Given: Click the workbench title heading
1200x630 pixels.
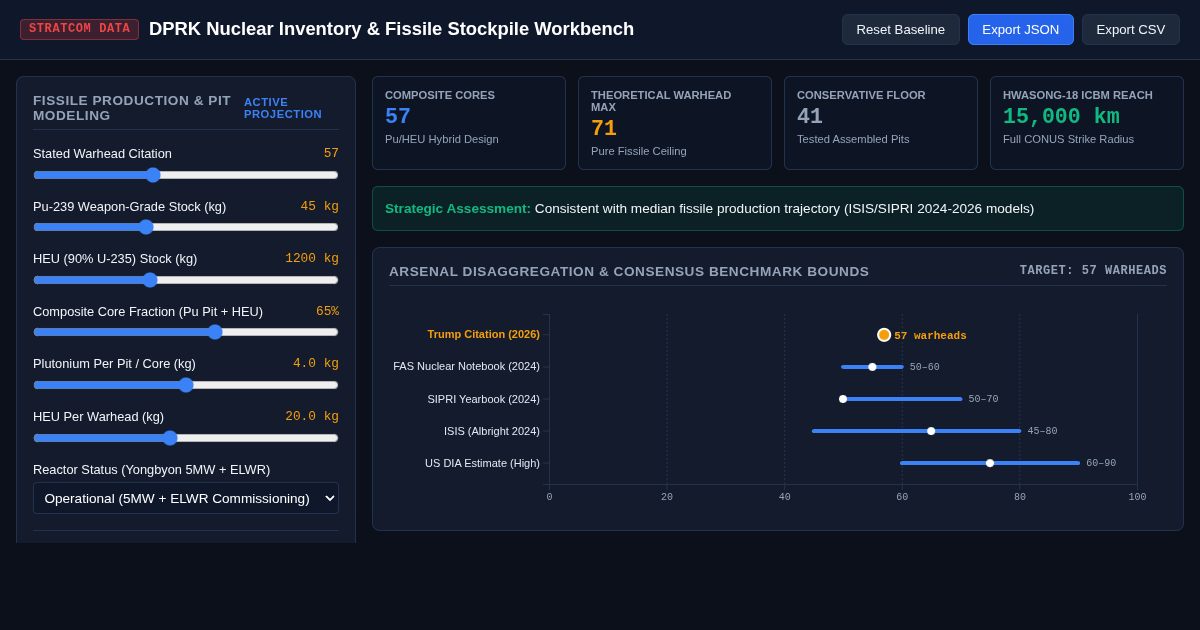Looking at the screenshot, I should [x=391, y=29].
